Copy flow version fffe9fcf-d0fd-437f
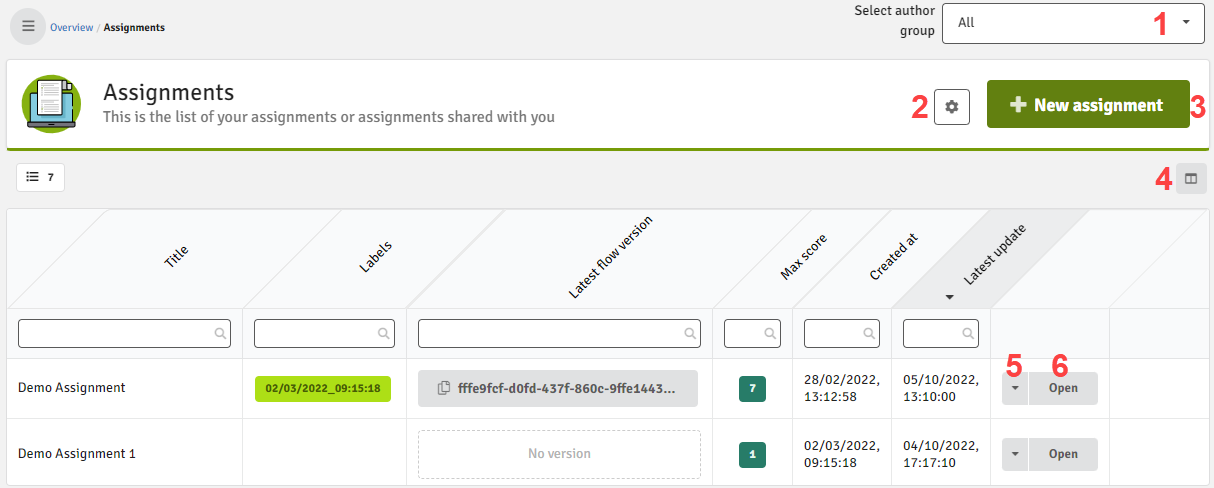This screenshot has width=1214, height=488. pos(558,388)
